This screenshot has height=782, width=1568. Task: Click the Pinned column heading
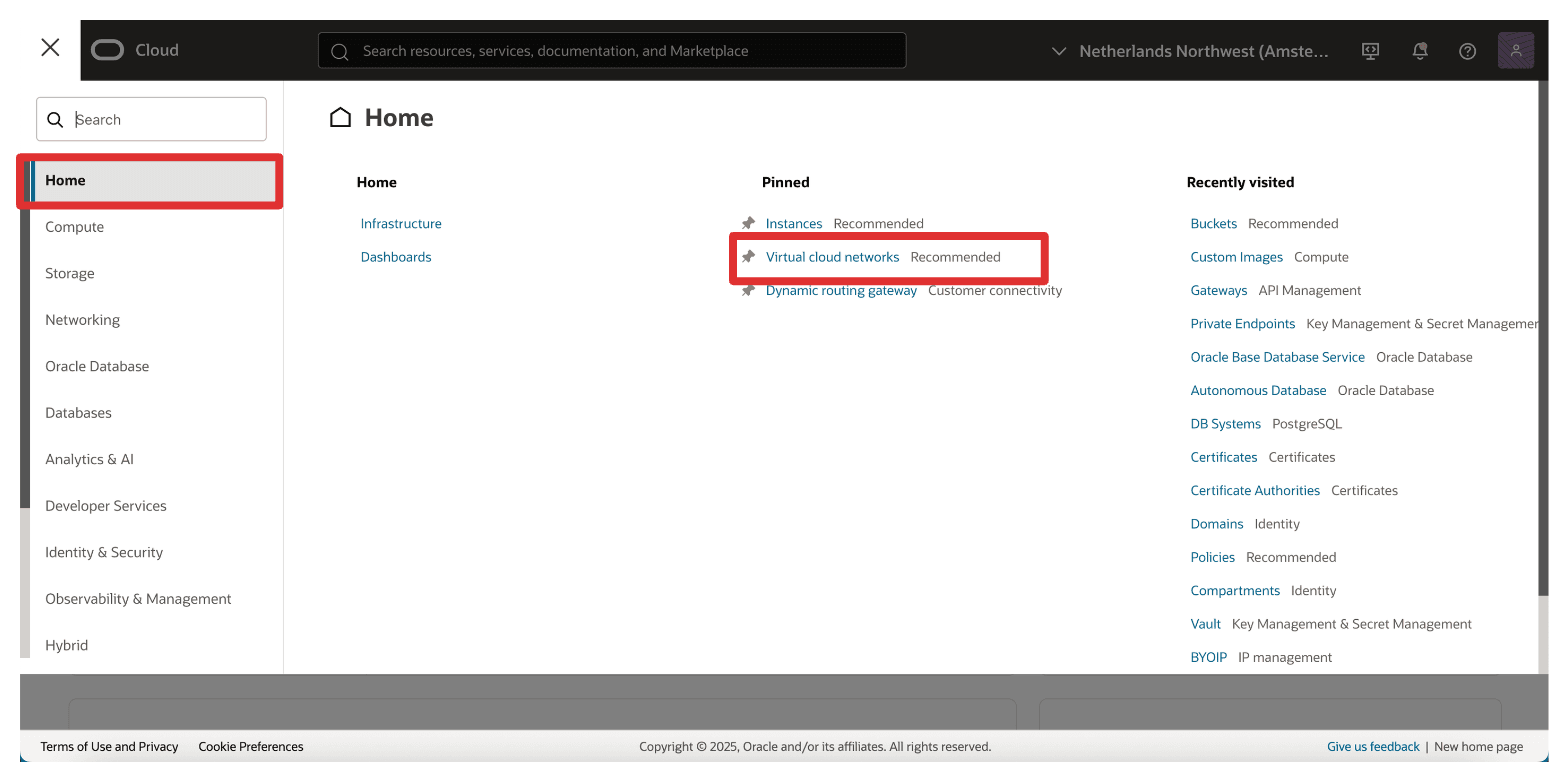coord(786,182)
